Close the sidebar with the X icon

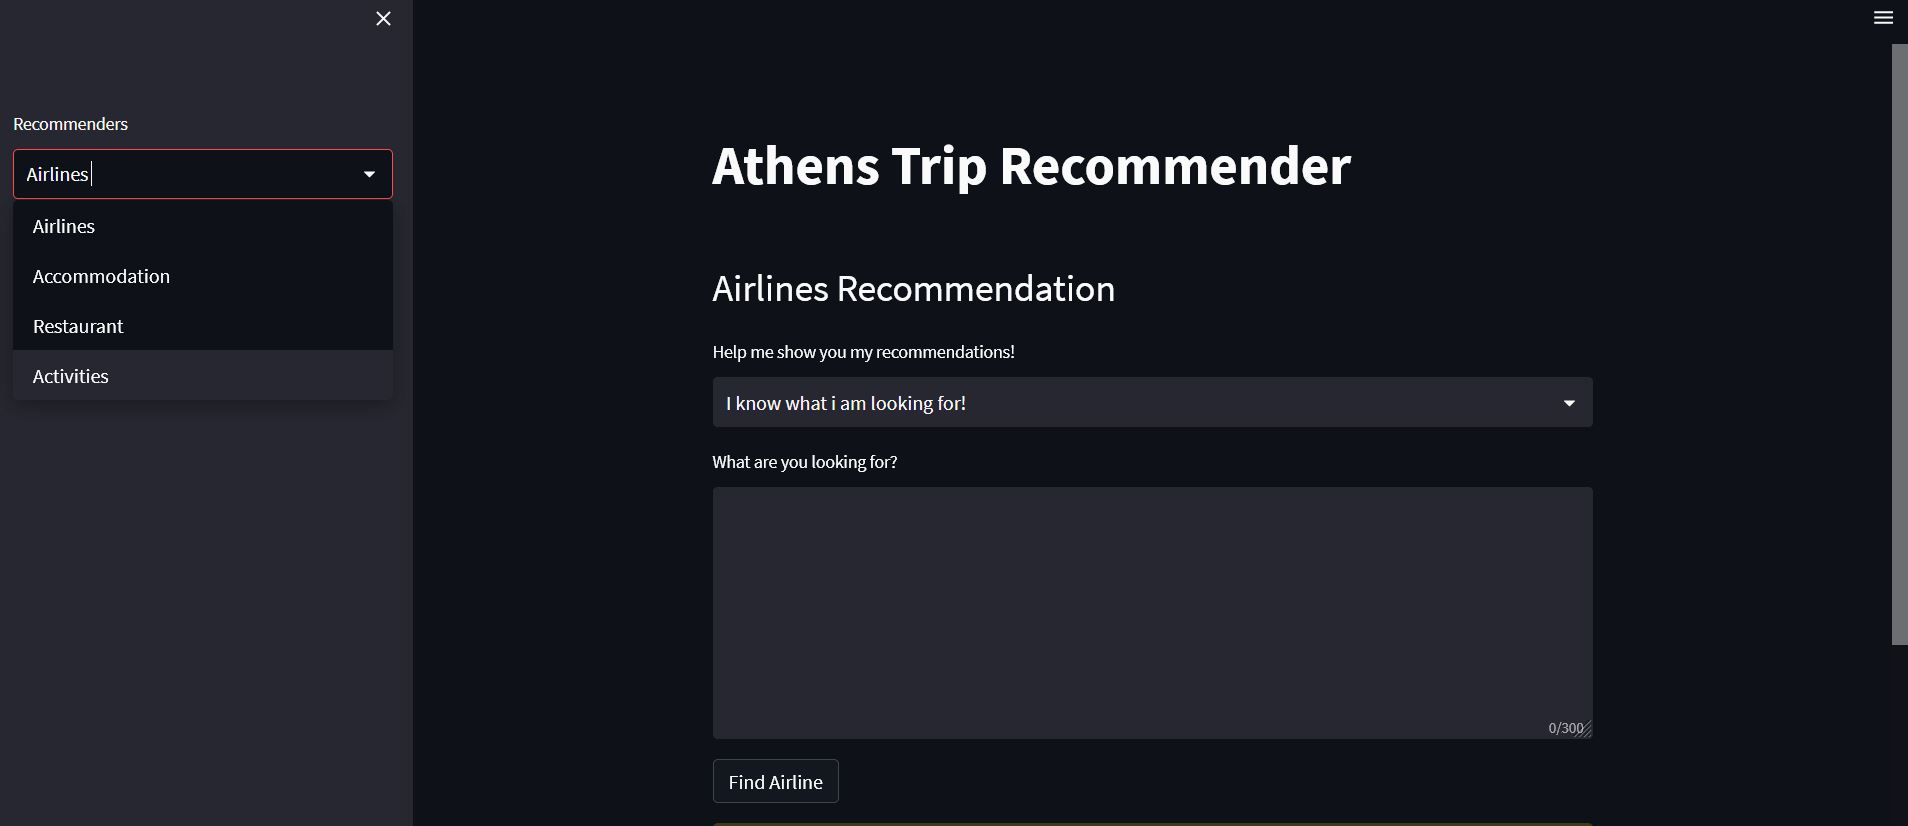[382, 18]
